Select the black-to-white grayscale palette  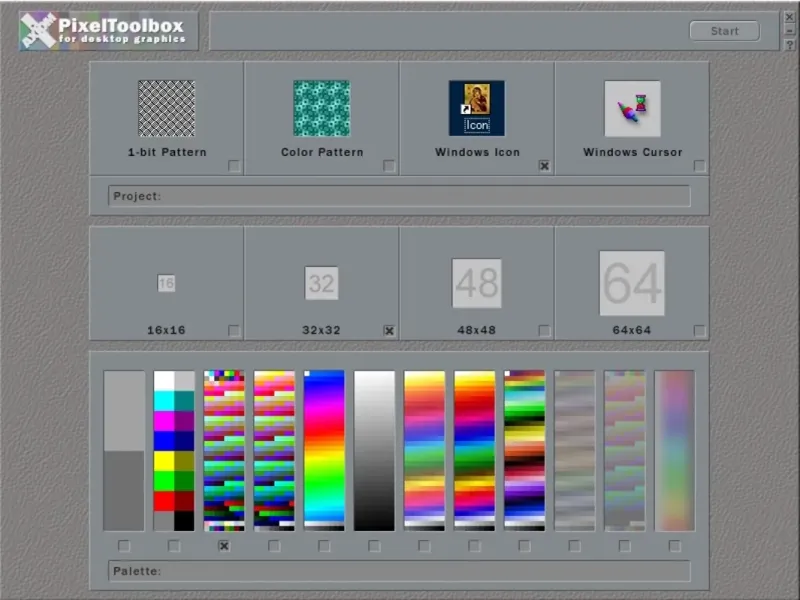point(374,451)
